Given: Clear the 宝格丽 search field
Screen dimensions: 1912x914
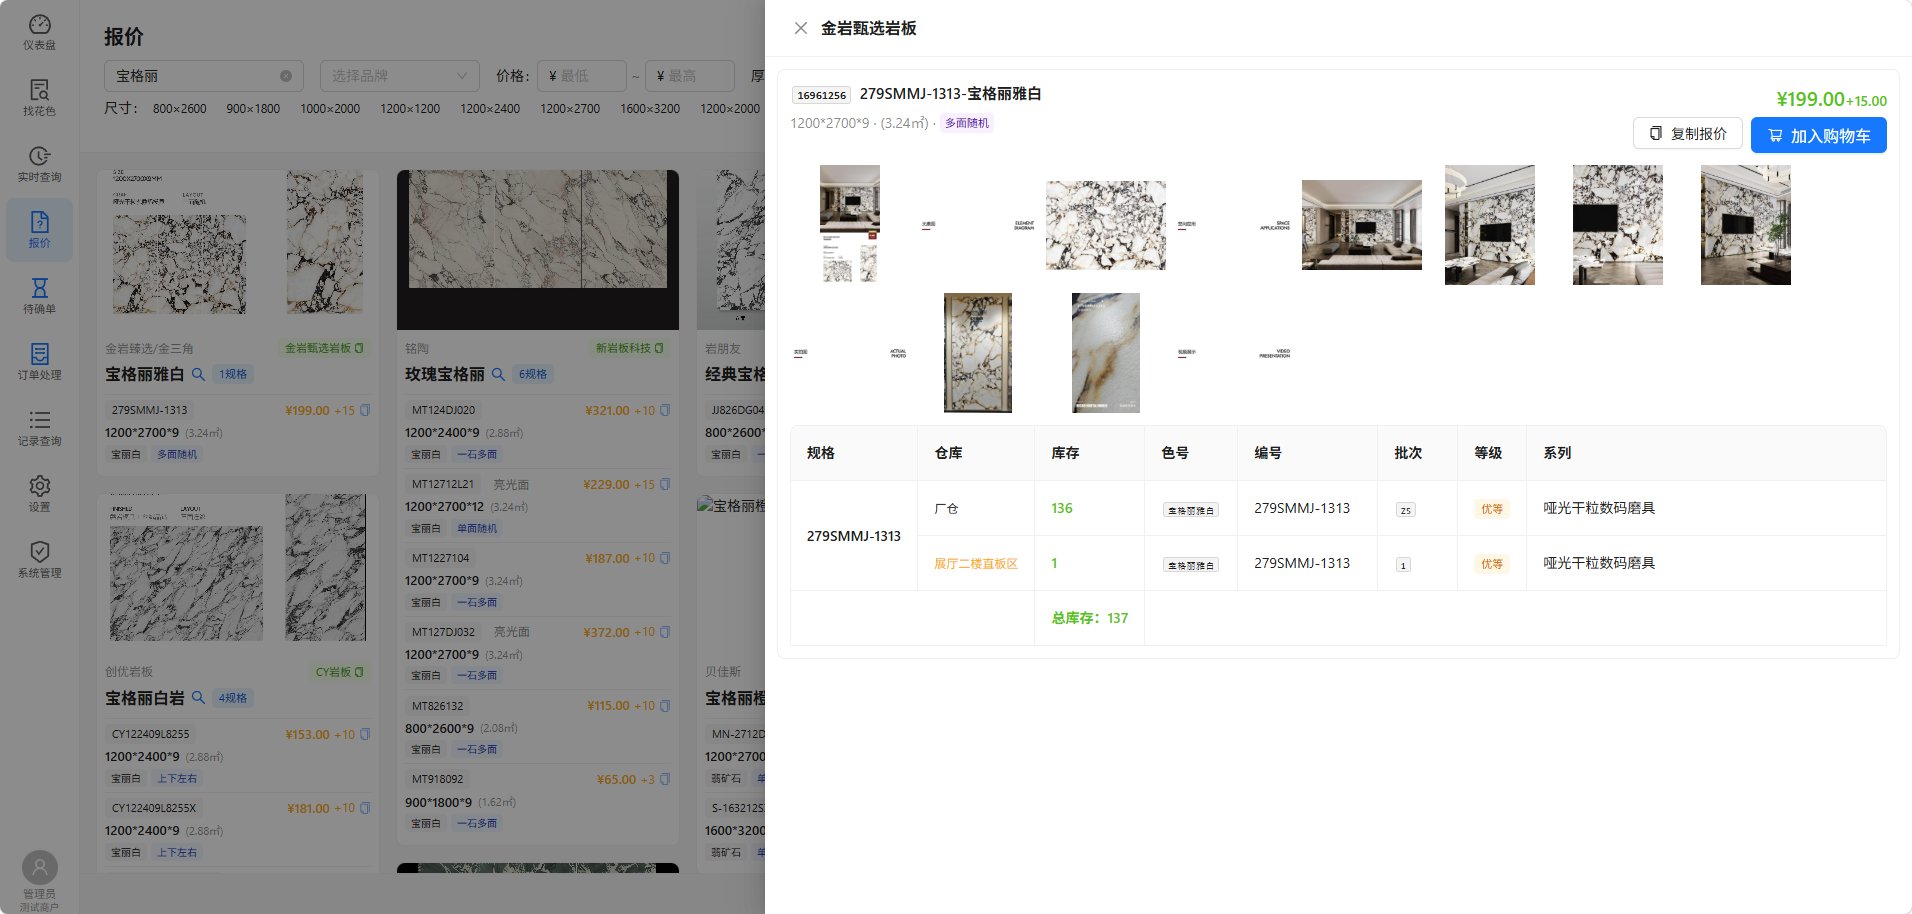Looking at the screenshot, I should pos(286,76).
